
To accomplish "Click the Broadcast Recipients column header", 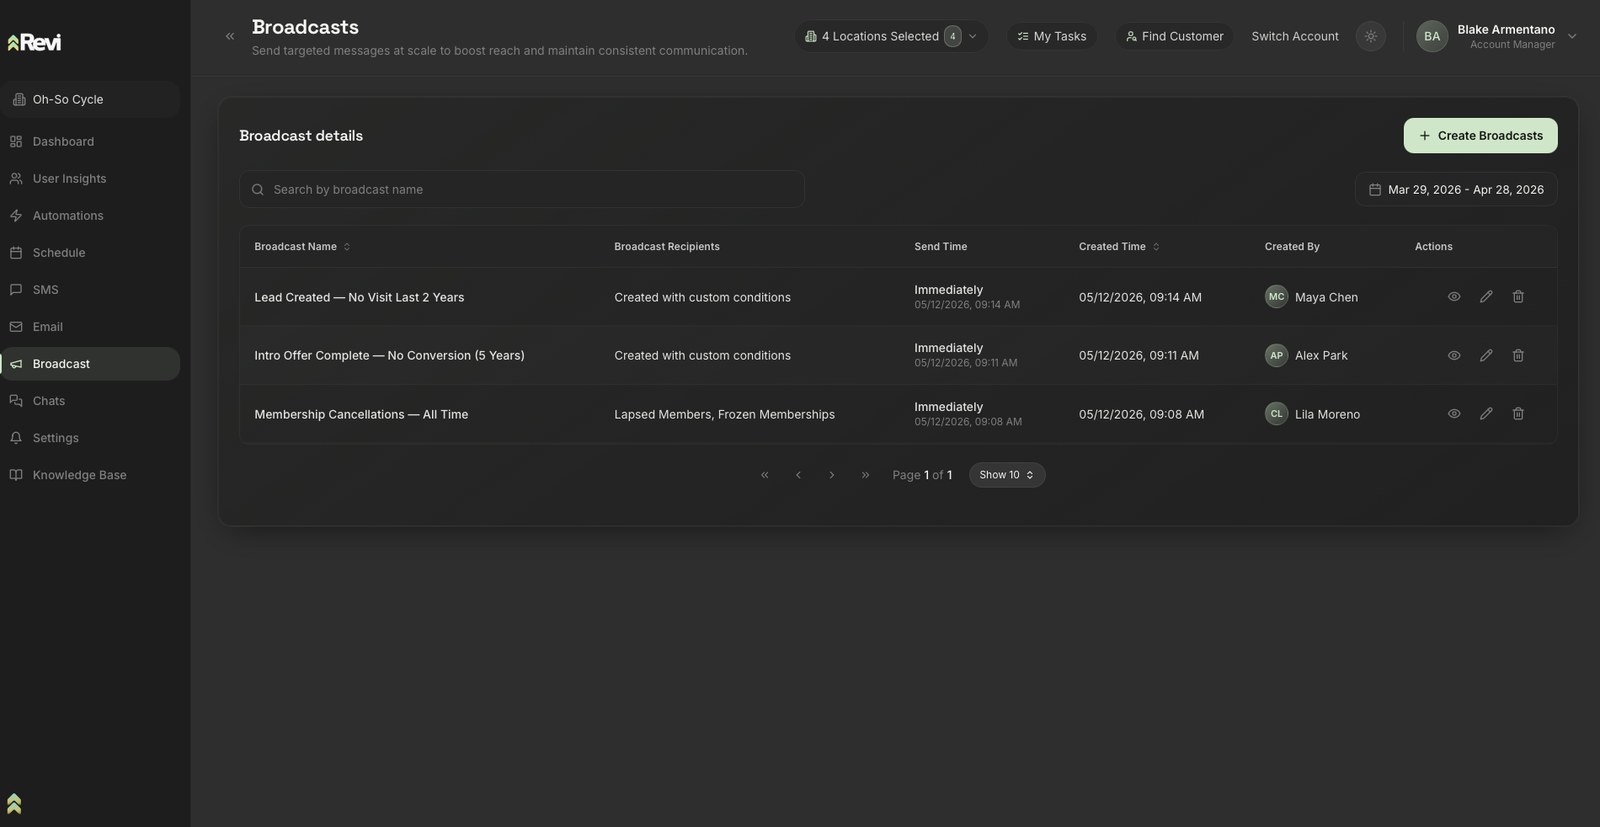I will point(667,247).
